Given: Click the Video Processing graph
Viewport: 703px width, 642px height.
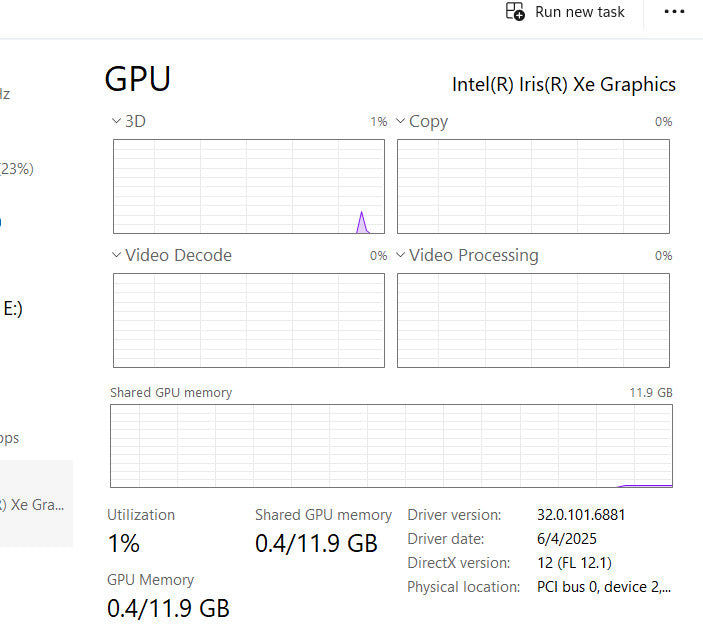Looking at the screenshot, I should point(533,320).
